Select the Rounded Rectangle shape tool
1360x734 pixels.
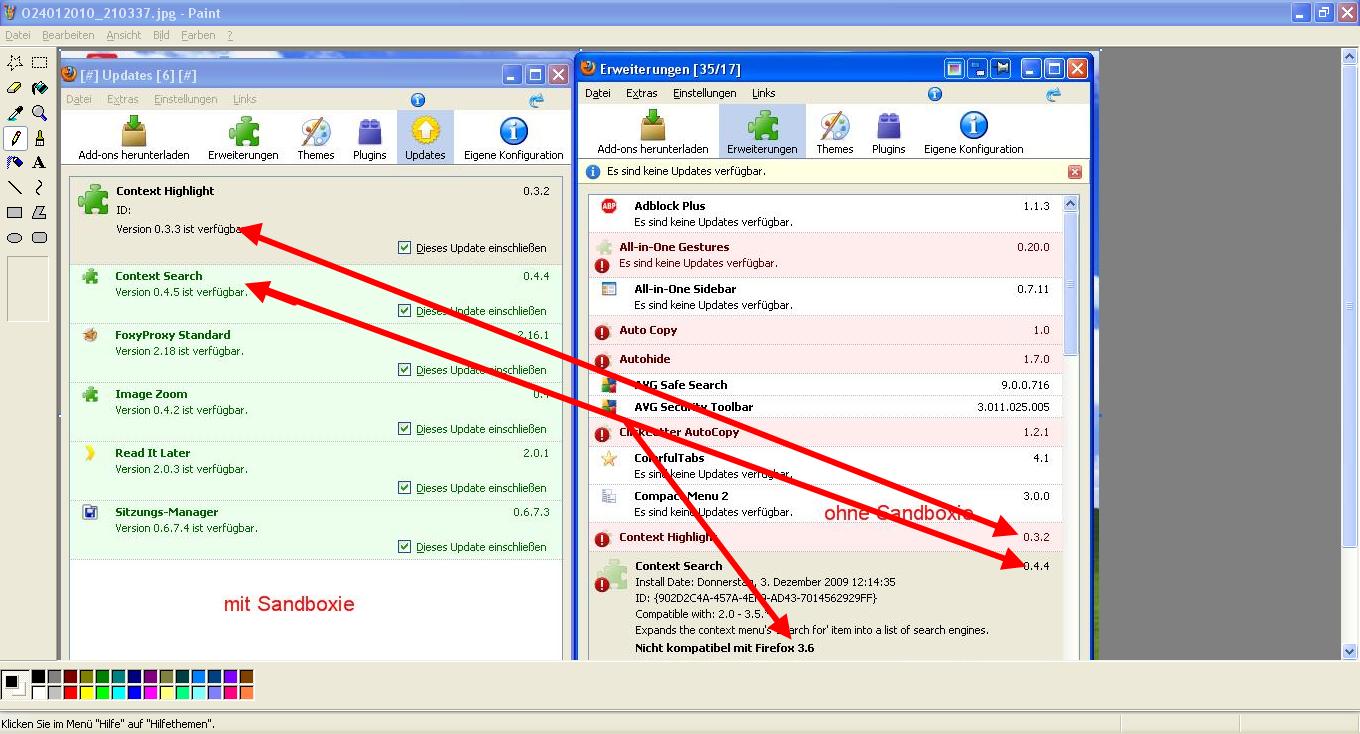[40, 238]
